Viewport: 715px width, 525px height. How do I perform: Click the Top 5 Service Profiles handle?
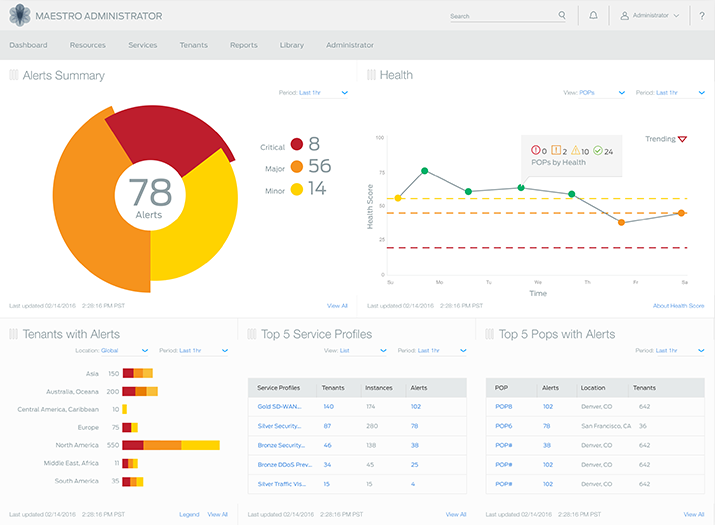(x=252, y=334)
